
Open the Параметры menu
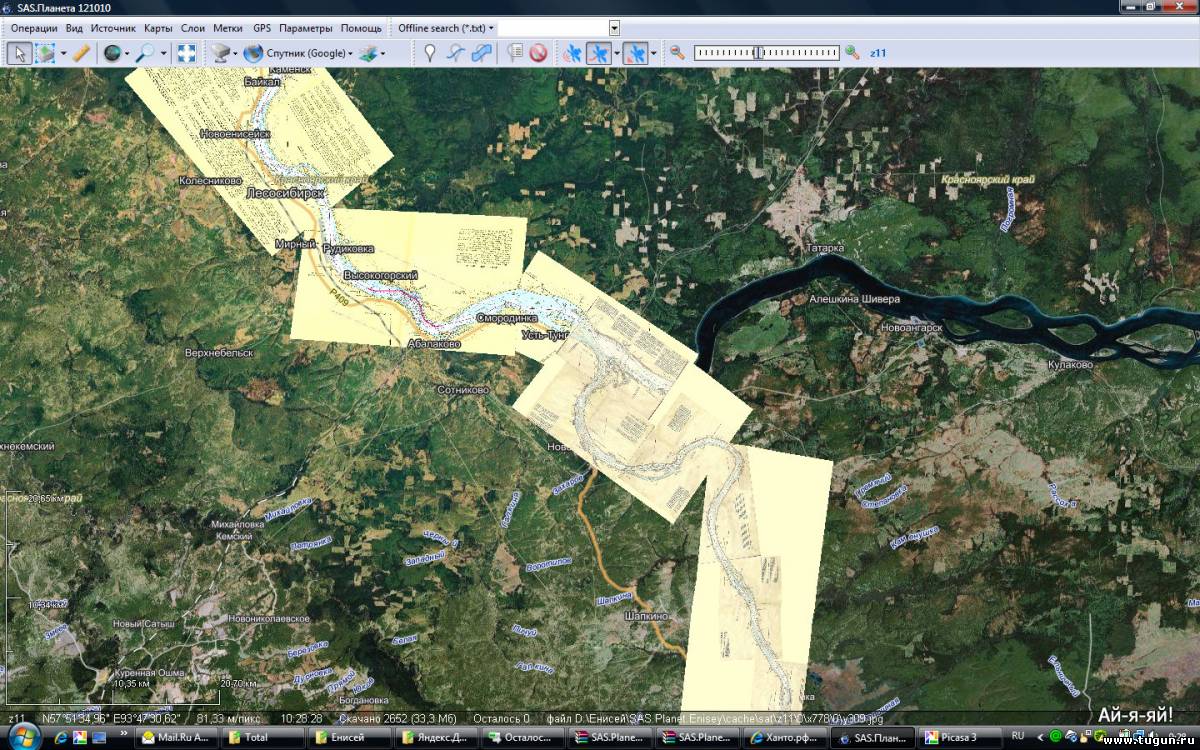pyautogui.click(x=306, y=28)
